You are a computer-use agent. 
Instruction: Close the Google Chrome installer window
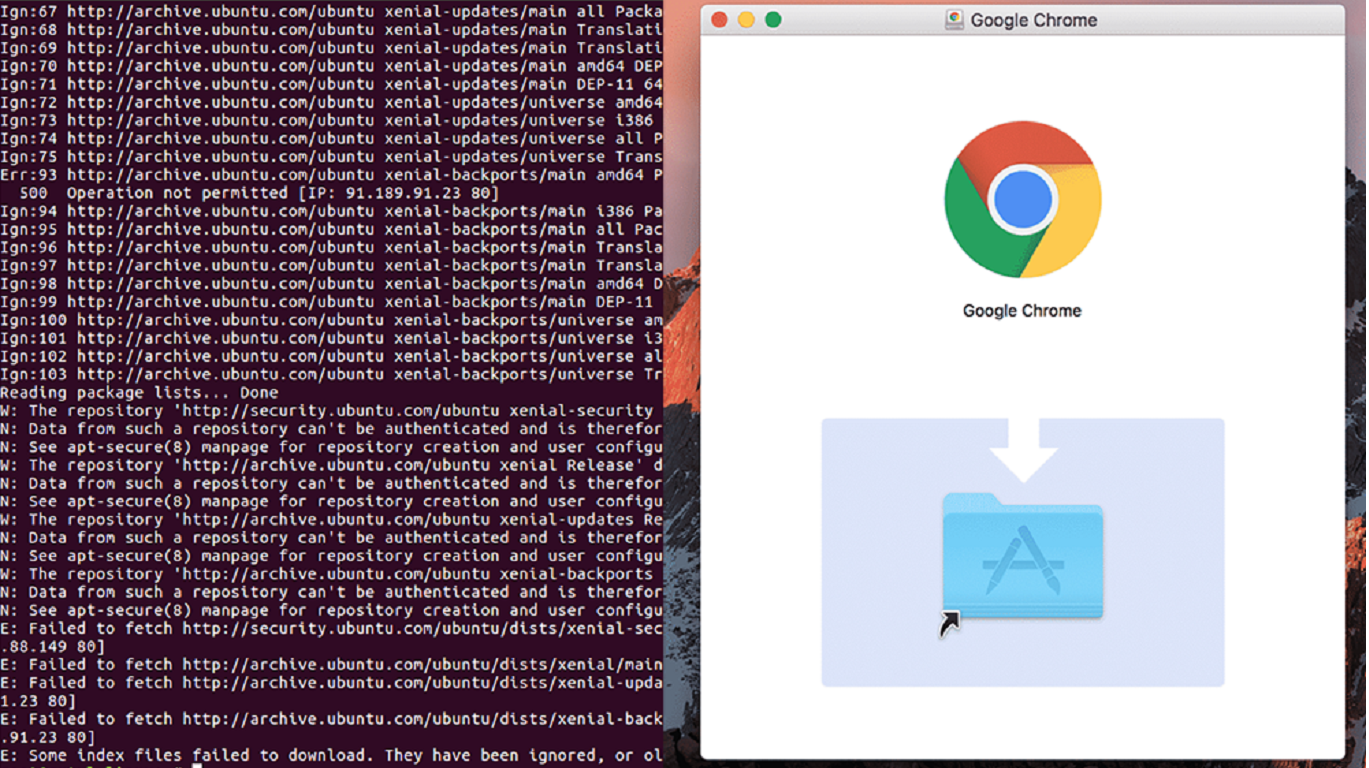tap(718, 20)
